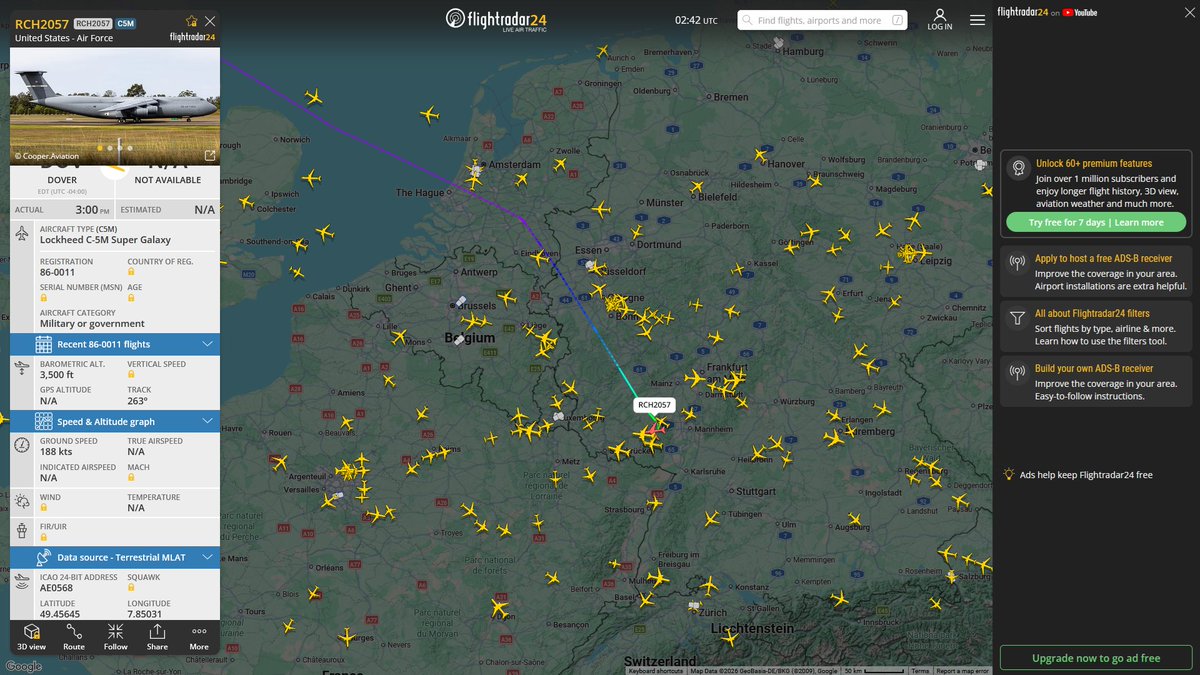Open All about Flightradar24 filters card
This screenshot has height=675, width=1200.
point(1096,327)
